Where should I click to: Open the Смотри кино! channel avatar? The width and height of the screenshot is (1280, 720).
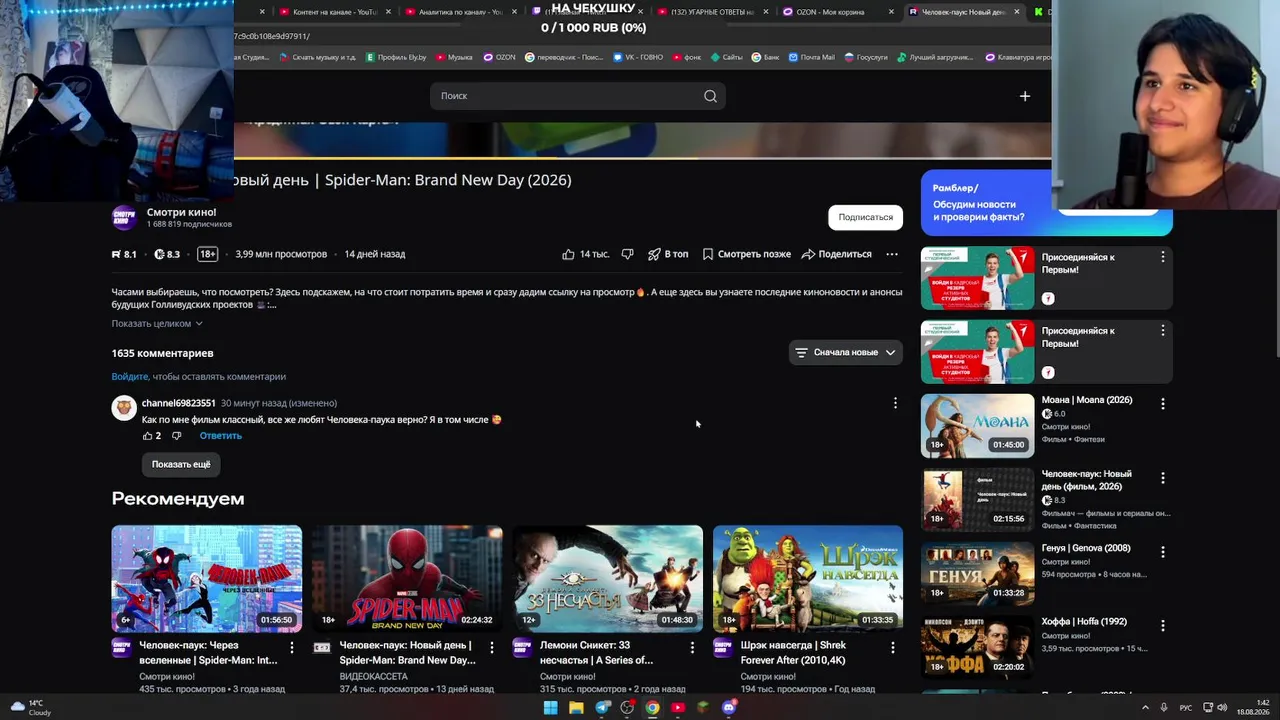click(124, 217)
